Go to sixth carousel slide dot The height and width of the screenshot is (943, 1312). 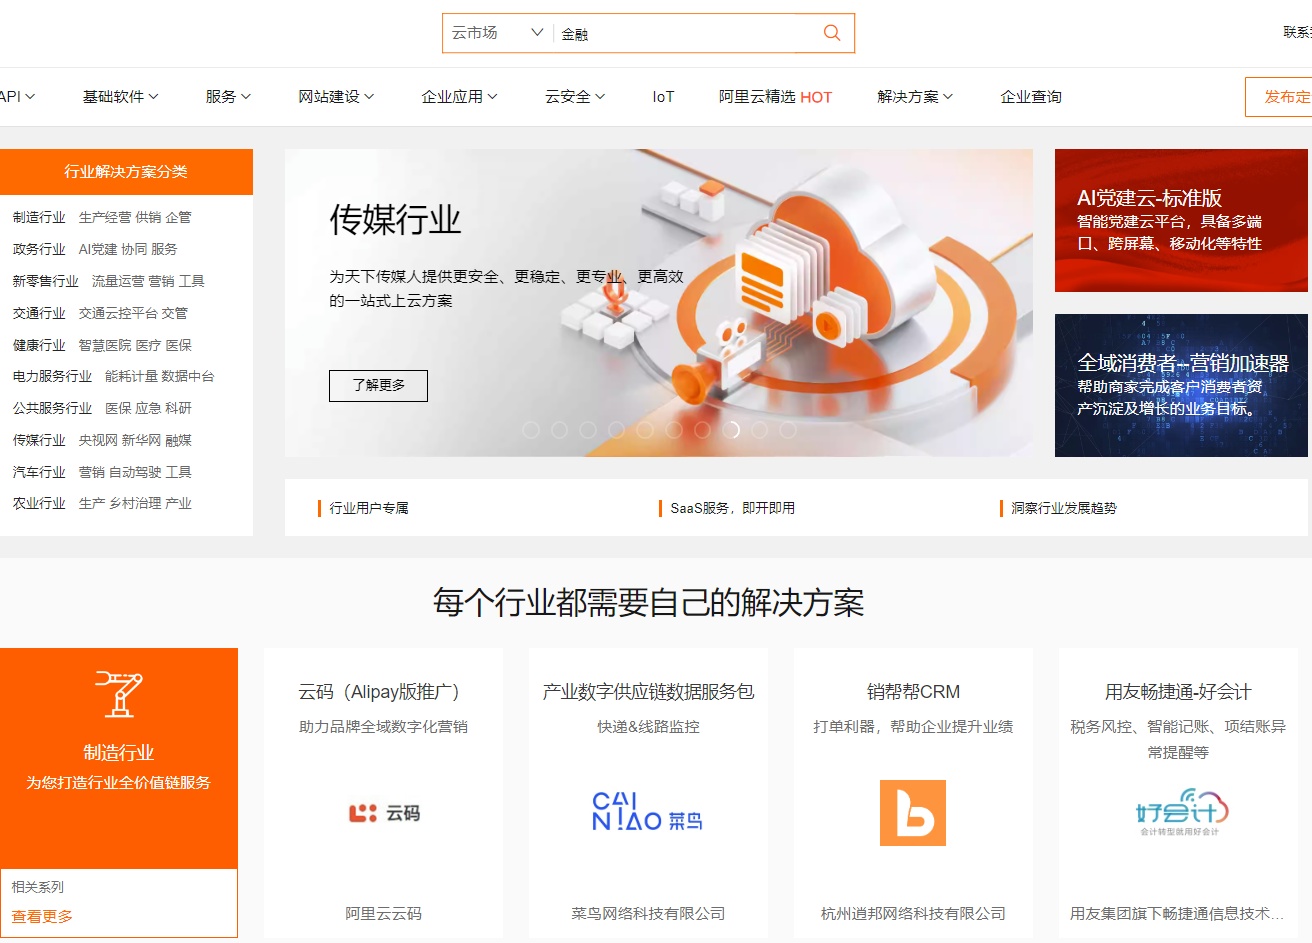(x=674, y=429)
